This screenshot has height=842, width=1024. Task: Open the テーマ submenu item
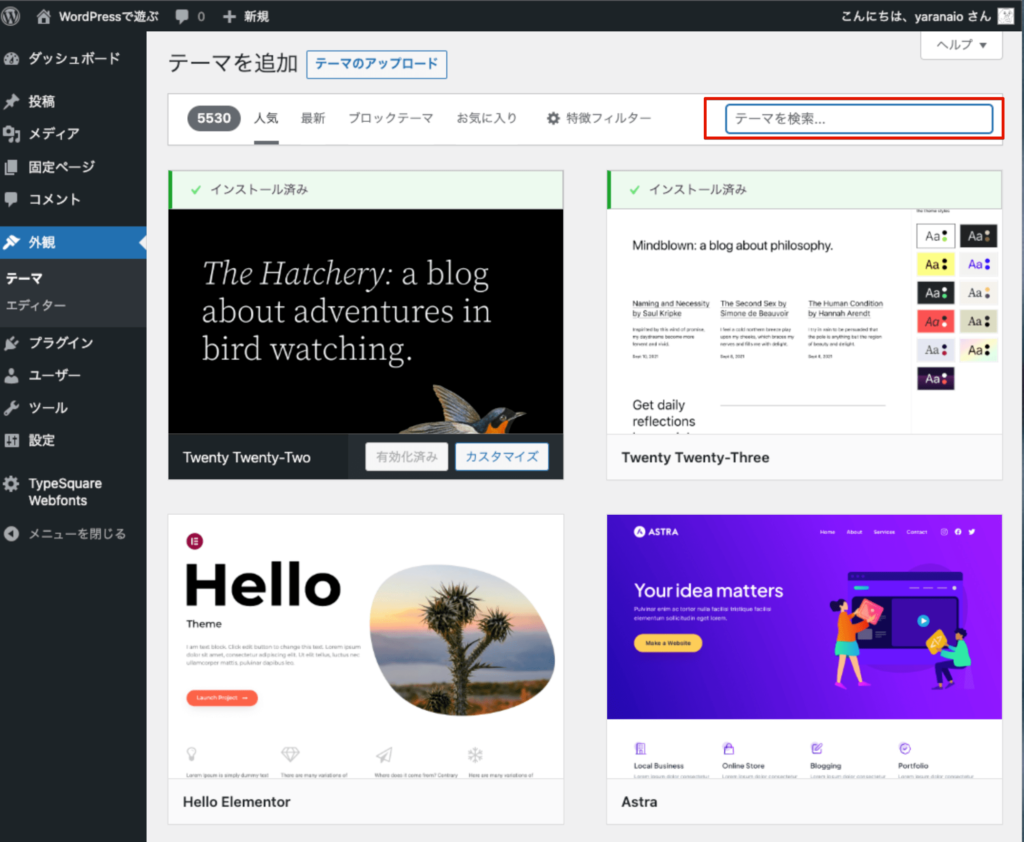coord(24,278)
